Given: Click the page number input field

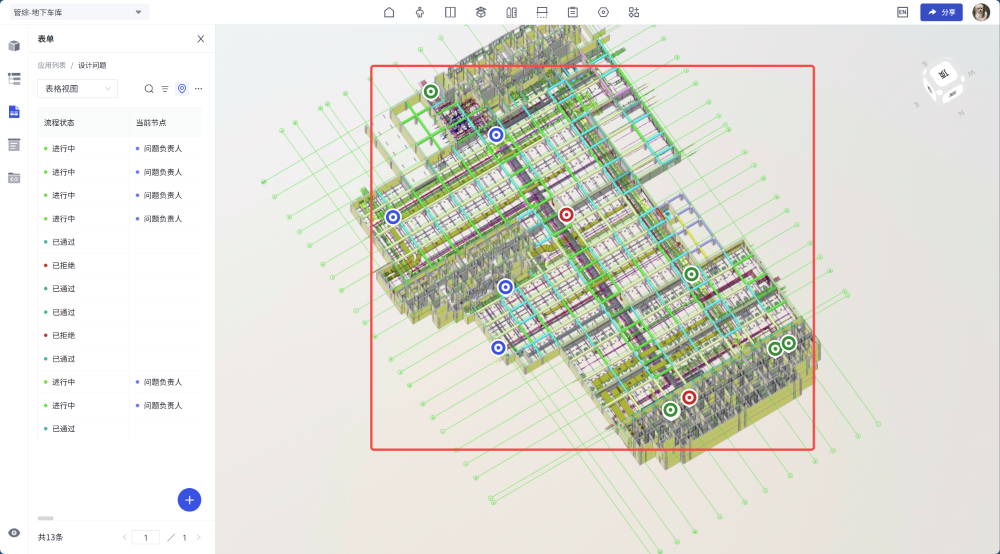Looking at the screenshot, I should tap(145, 537).
